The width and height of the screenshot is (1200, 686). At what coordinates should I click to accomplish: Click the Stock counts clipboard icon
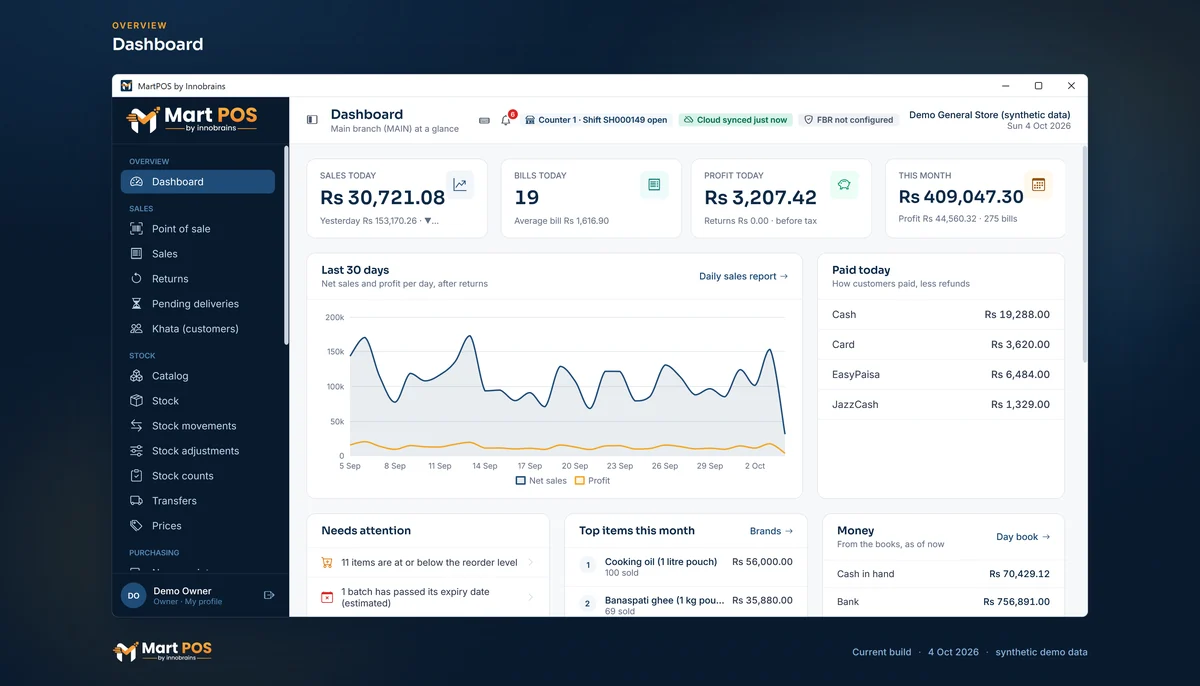(x=136, y=476)
